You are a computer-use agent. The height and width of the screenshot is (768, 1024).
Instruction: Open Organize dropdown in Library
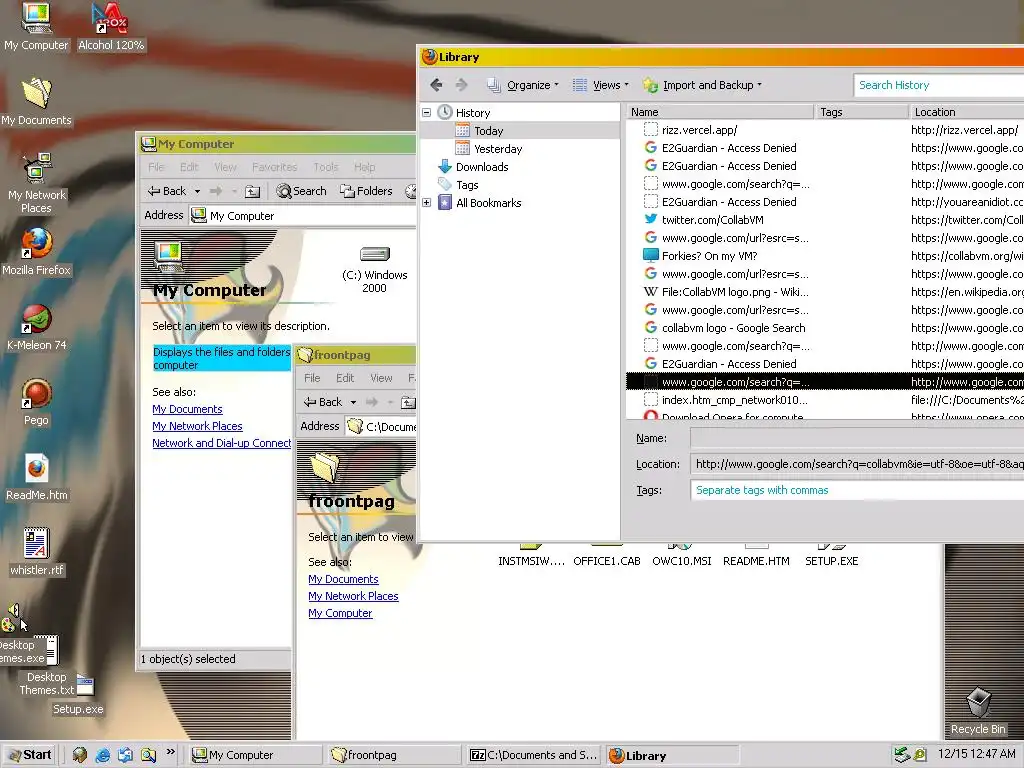point(523,85)
